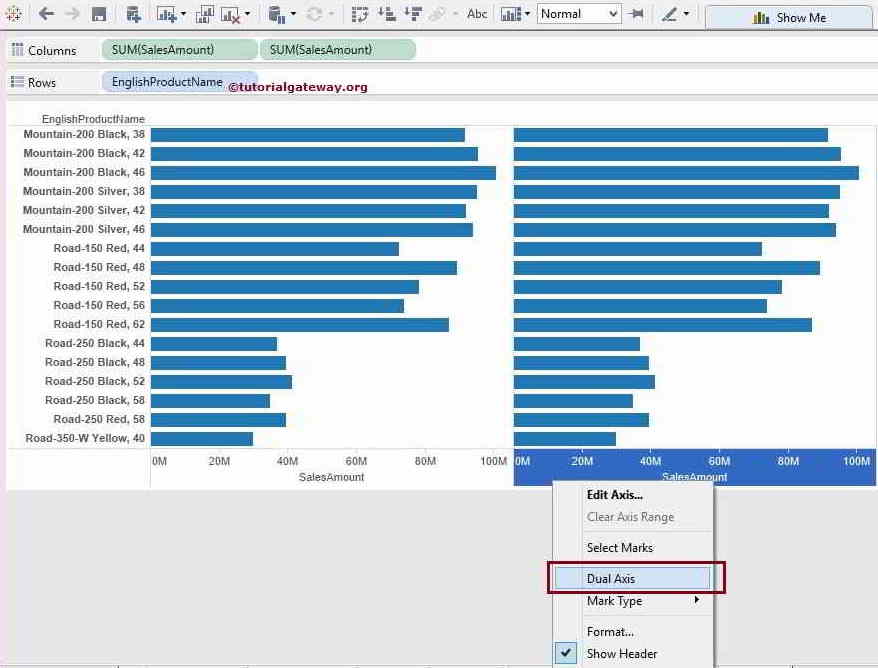This screenshot has height=668, width=878.
Task: Sort ascending toolbar icon
Action: coord(386,14)
